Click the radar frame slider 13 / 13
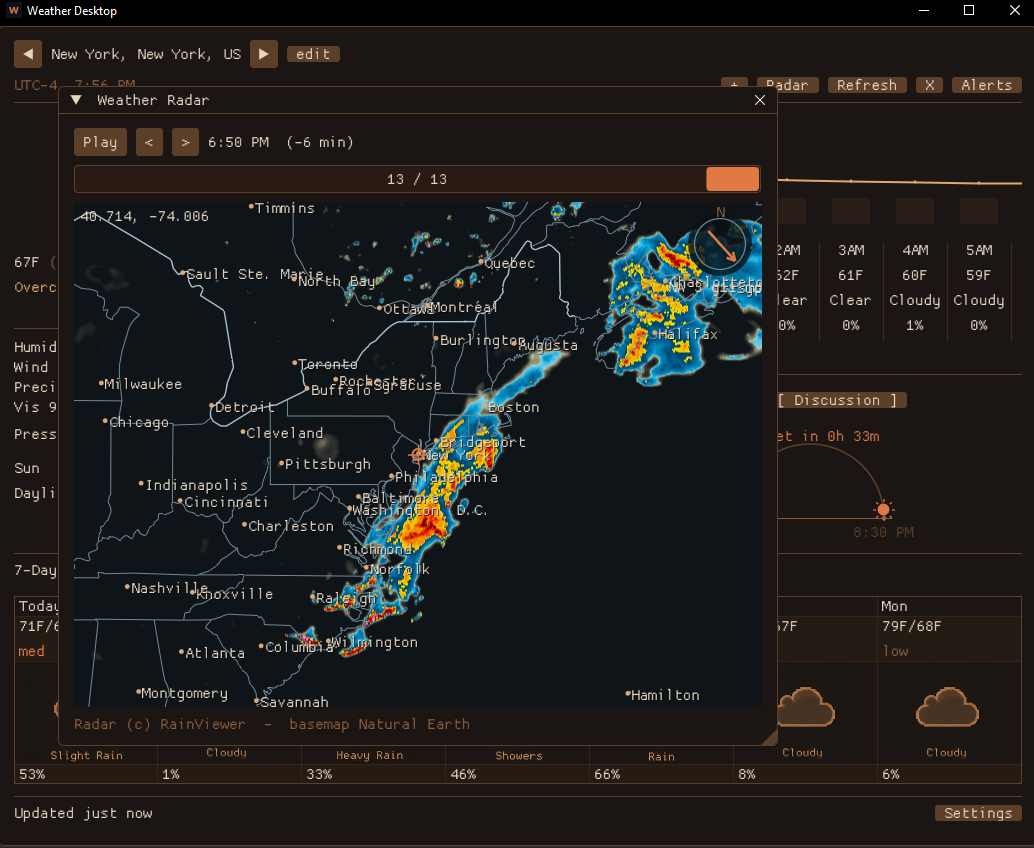The image size is (1034, 848). pyautogui.click(x=417, y=179)
